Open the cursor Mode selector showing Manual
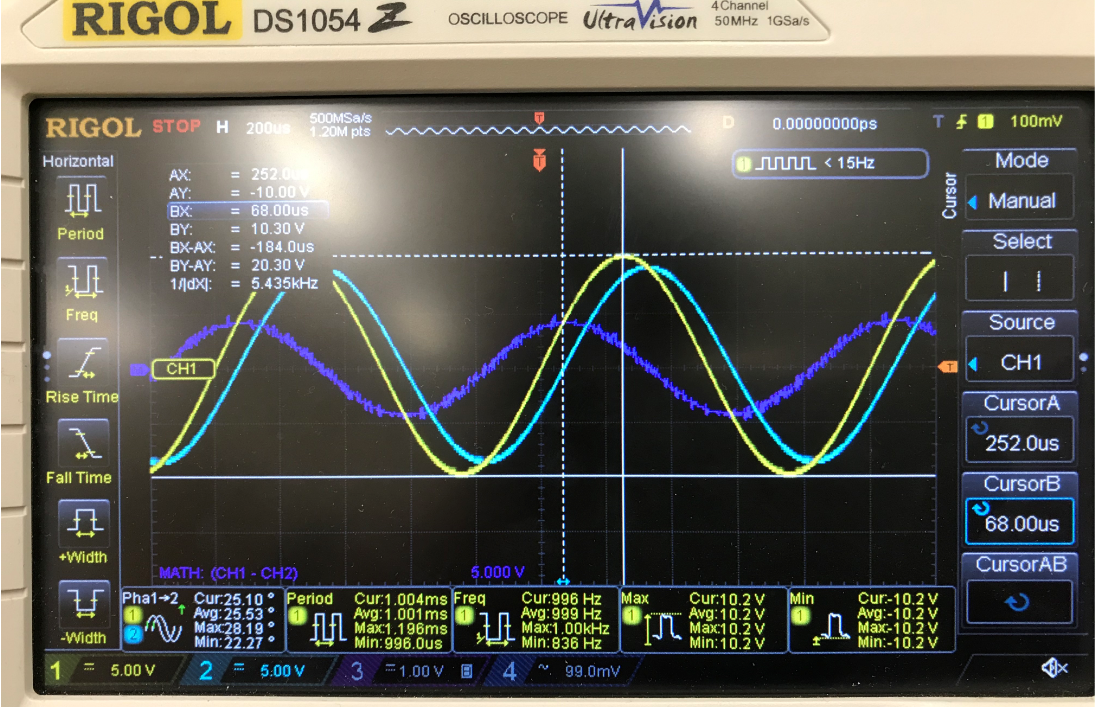The image size is (1097, 707). tap(1019, 199)
